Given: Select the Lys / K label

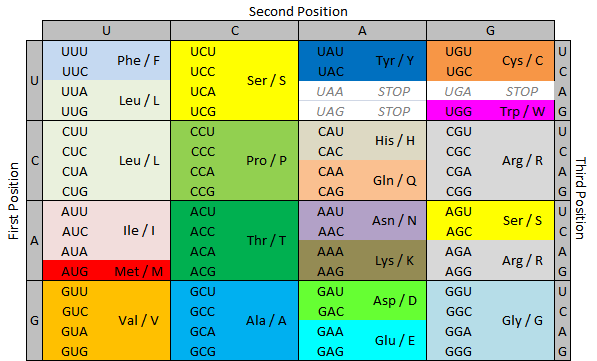Looking at the screenshot, I should 394,260.
